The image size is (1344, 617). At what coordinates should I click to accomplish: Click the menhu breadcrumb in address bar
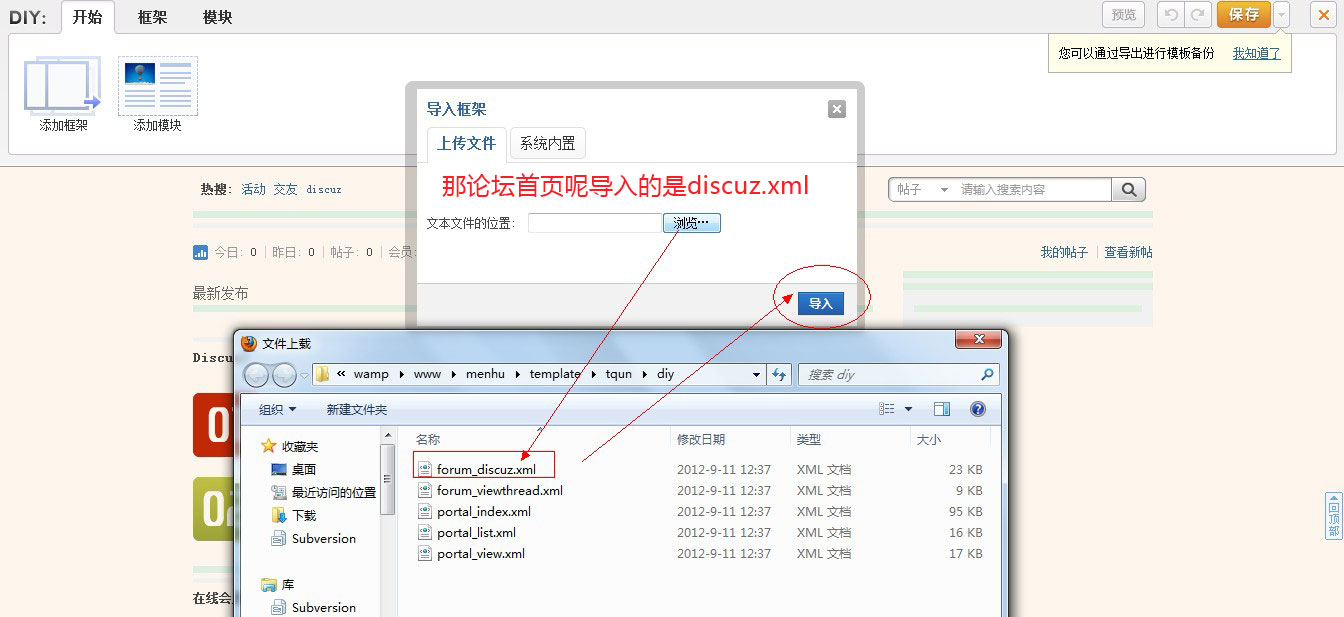[x=485, y=374]
